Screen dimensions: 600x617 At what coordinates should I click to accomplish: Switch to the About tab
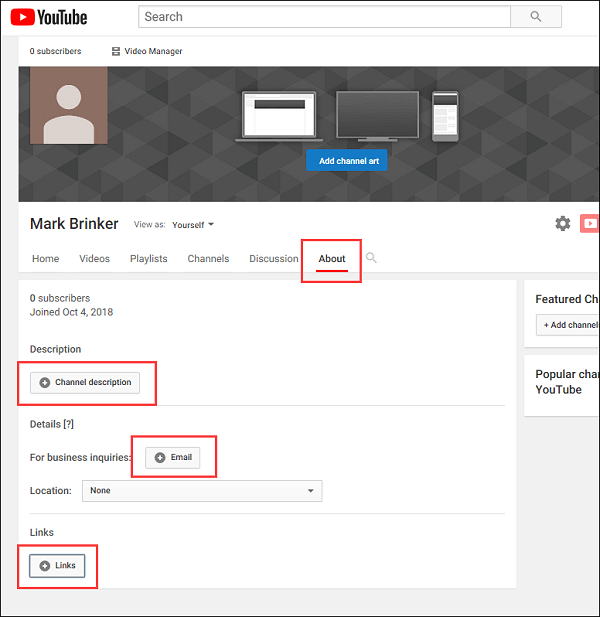(x=332, y=259)
